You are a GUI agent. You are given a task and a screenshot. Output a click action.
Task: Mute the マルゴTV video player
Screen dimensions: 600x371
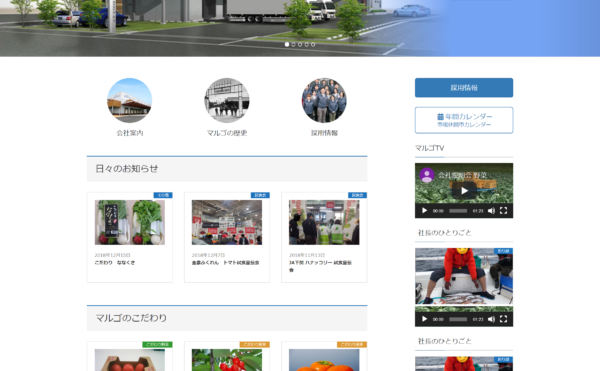click(x=492, y=211)
